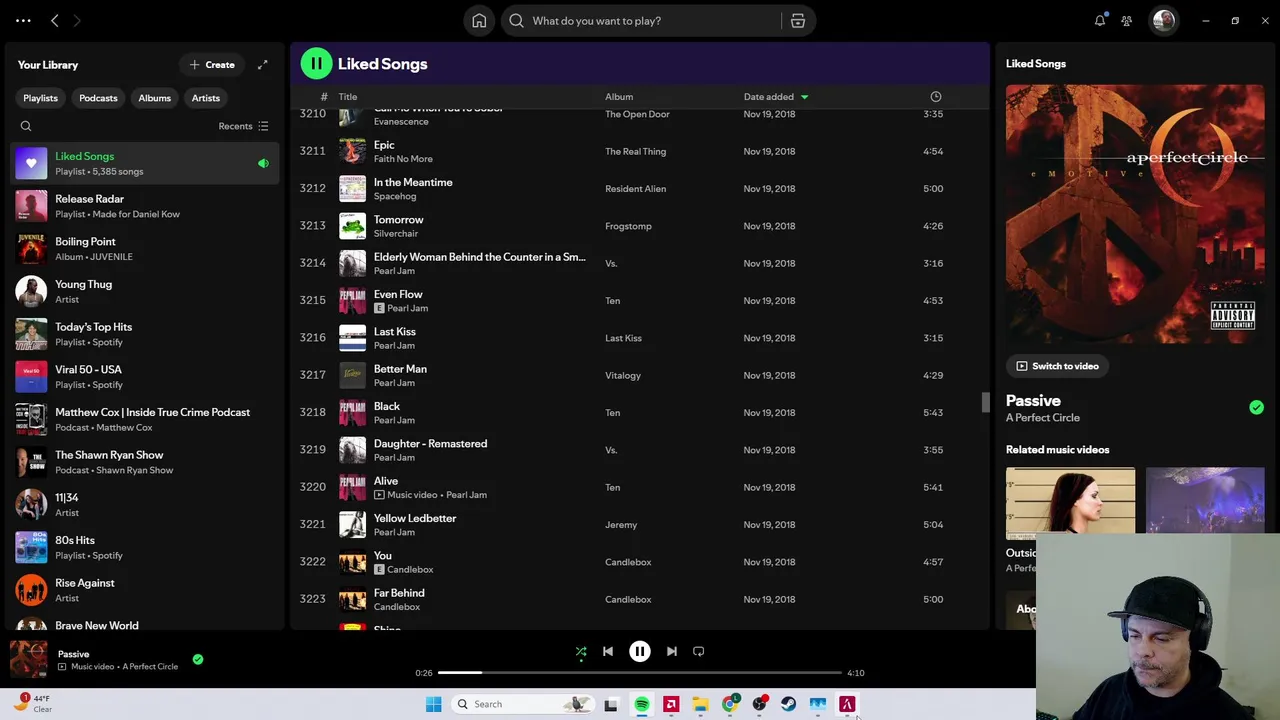Screen dimensions: 1280x720
Task: Toggle repeat in the player bar
Action: (x=699, y=652)
